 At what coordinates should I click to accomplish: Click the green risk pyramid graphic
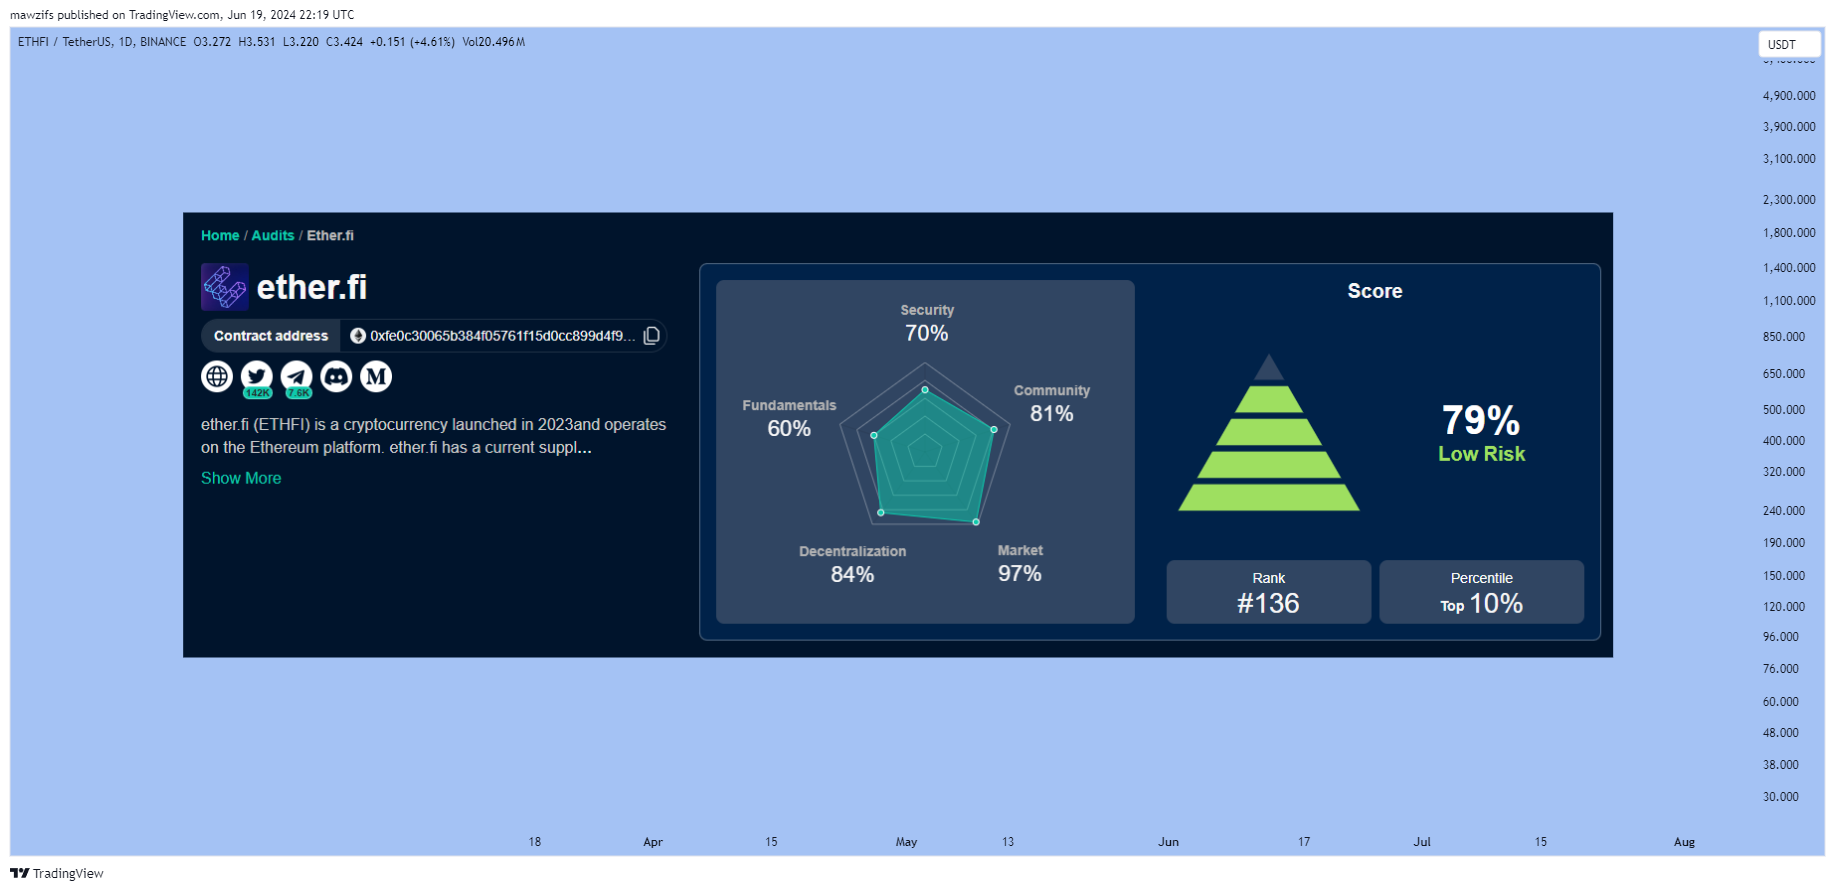click(1269, 433)
